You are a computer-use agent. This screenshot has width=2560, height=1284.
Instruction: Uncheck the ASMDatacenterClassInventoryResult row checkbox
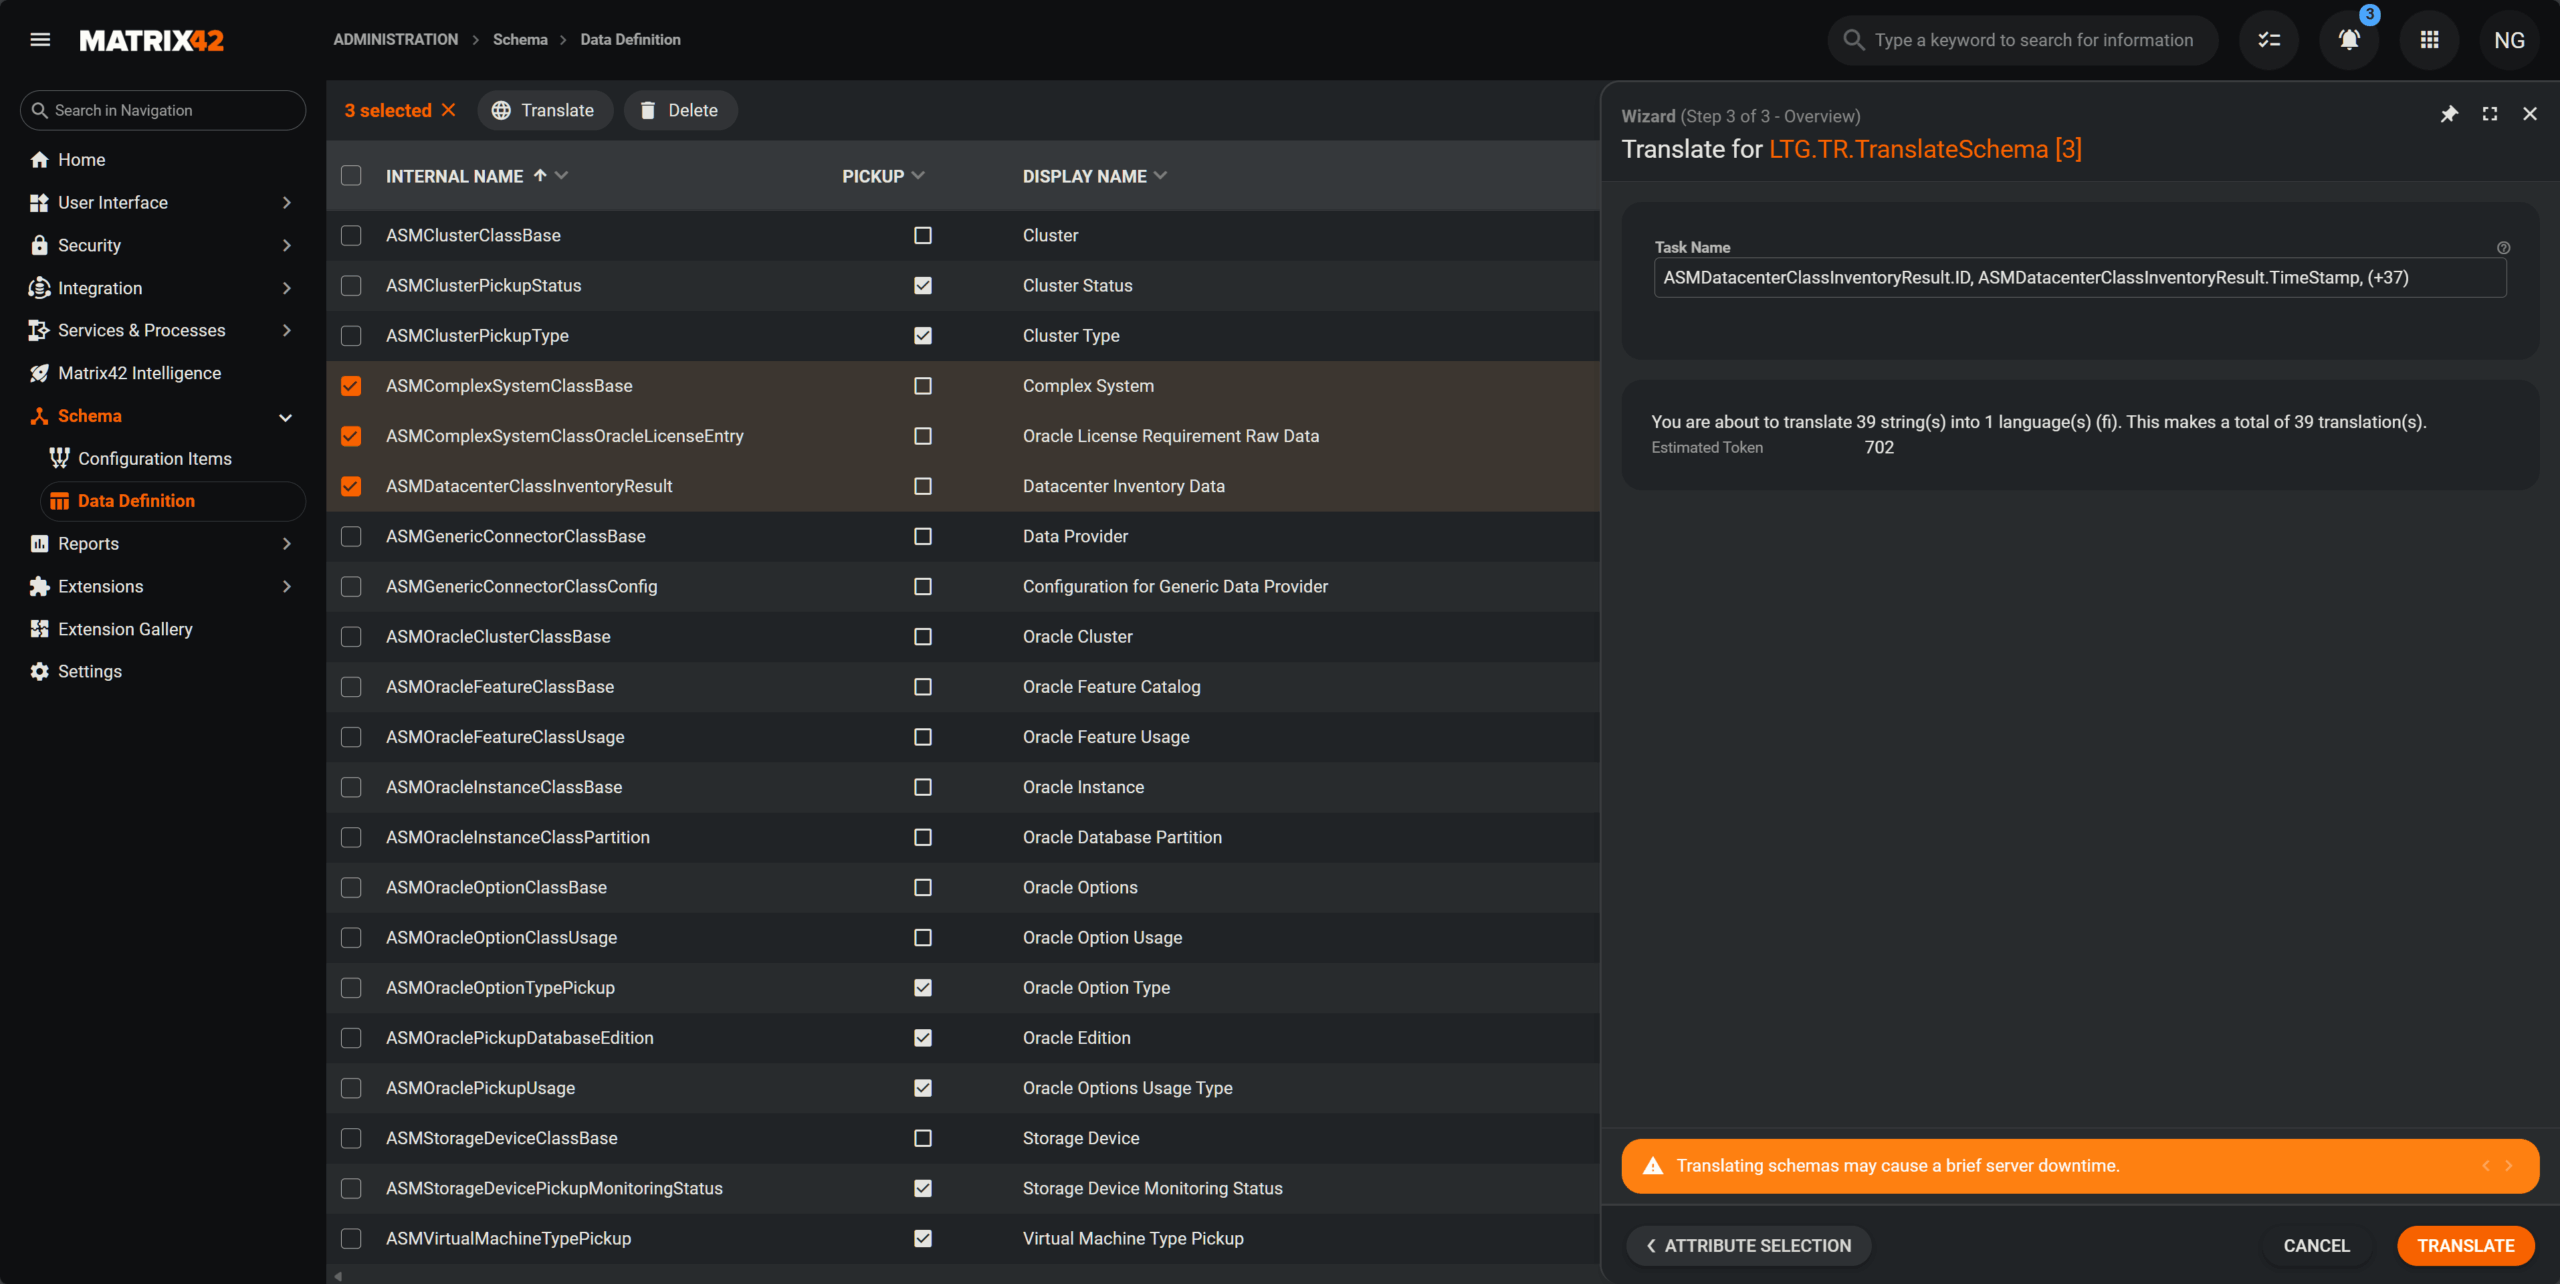[x=351, y=486]
